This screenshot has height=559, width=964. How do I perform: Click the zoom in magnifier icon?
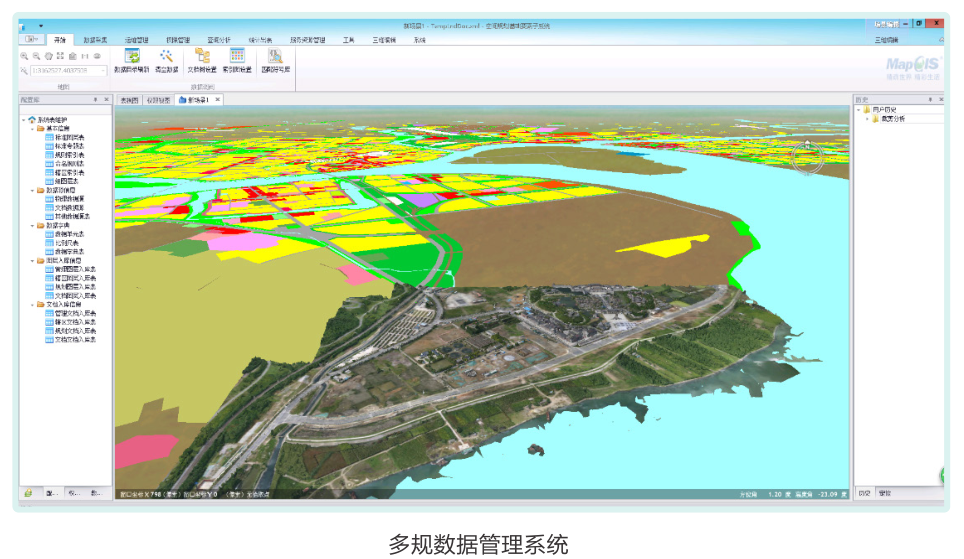point(25,57)
